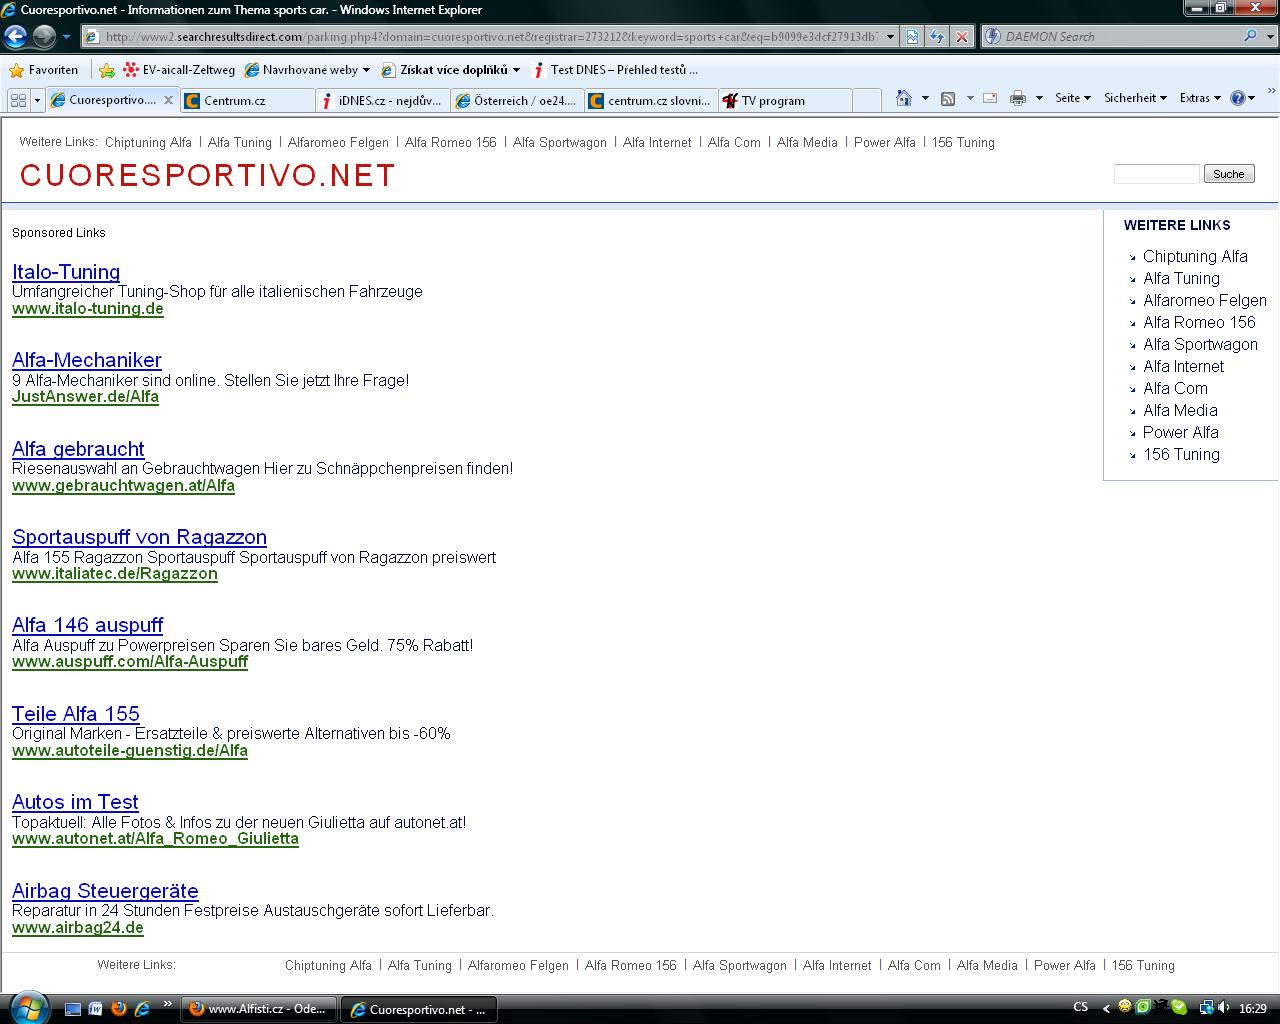This screenshot has width=1280, height=1024.
Task: Switch to the Centrum.cz tab
Action: coord(248,100)
